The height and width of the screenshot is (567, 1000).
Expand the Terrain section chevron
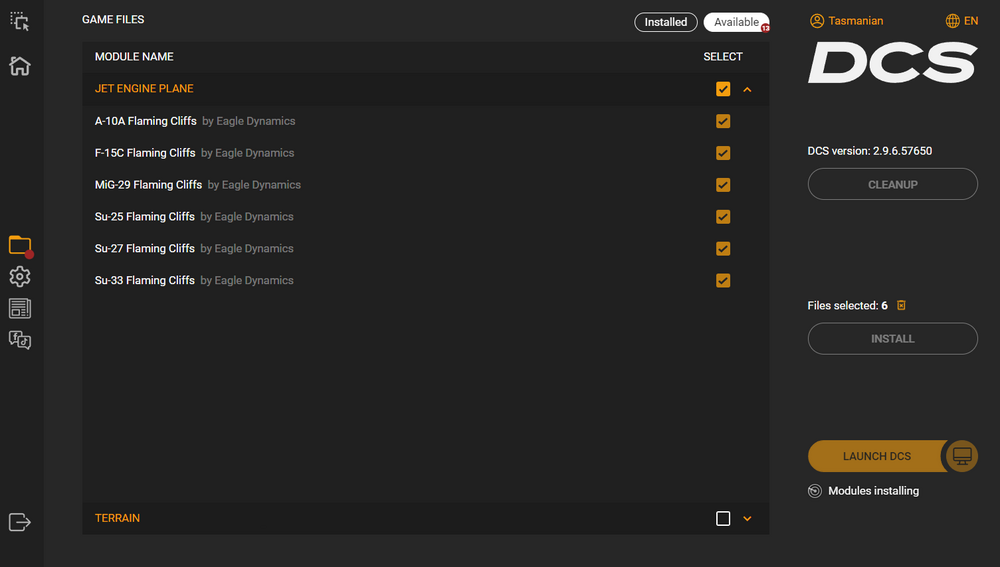(747, 518)
